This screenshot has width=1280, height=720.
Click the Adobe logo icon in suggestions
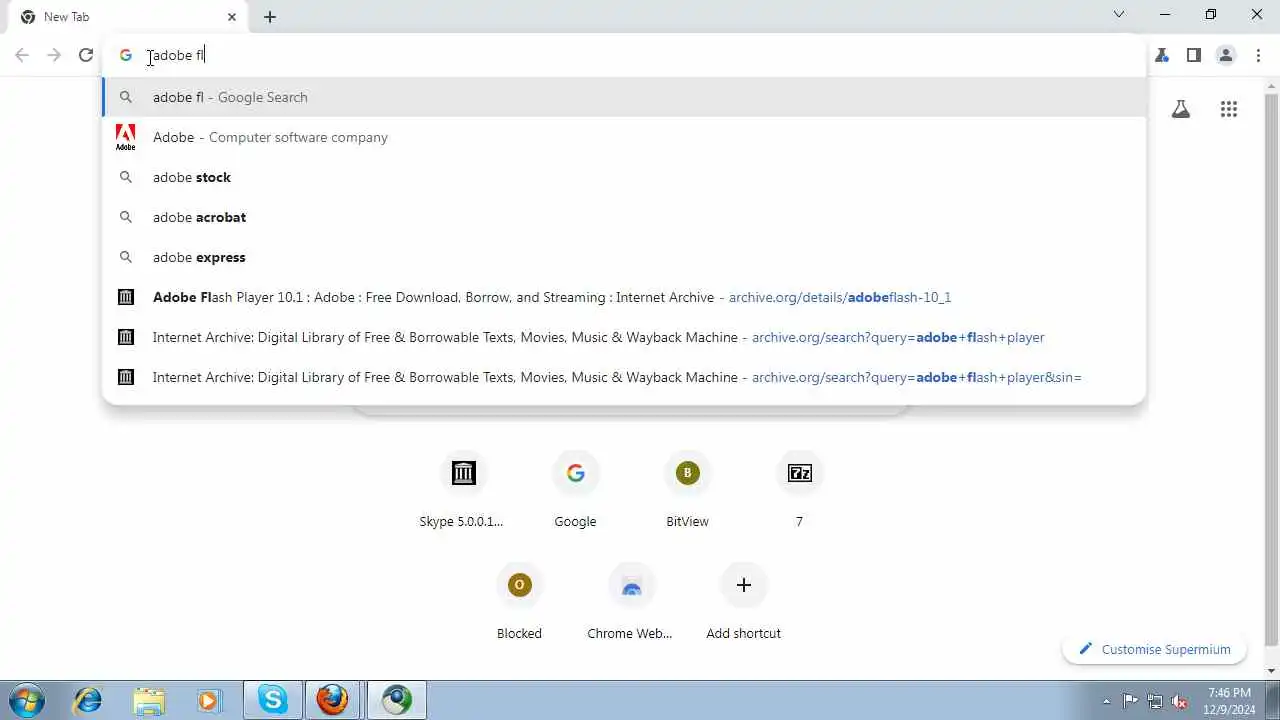[126, 137]
